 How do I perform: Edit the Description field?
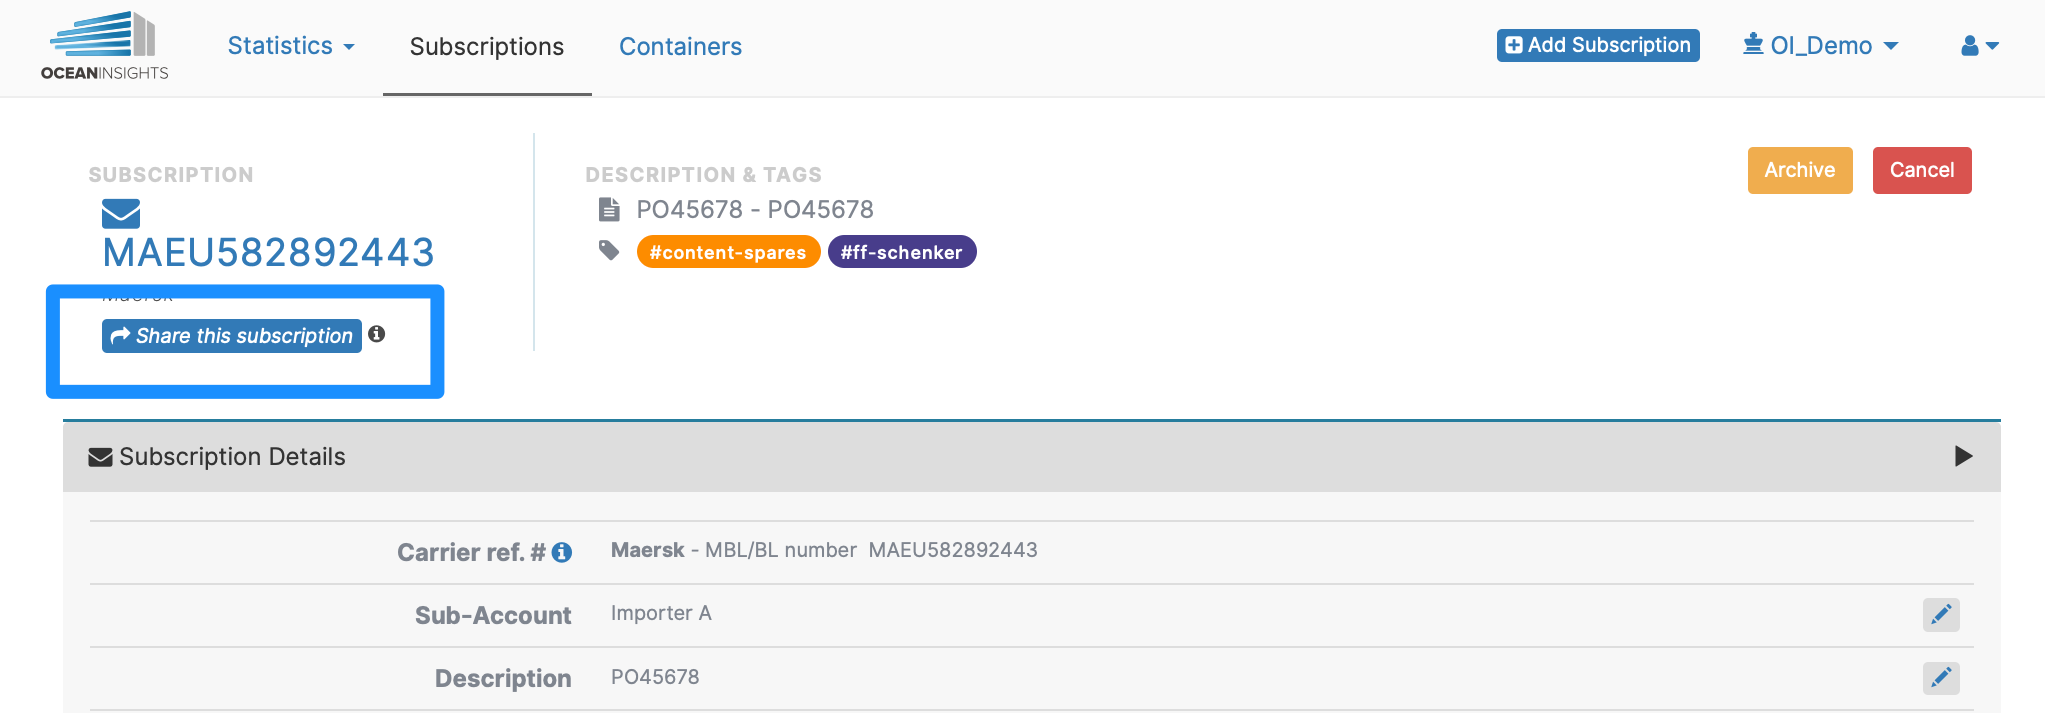pos(1941,678)
